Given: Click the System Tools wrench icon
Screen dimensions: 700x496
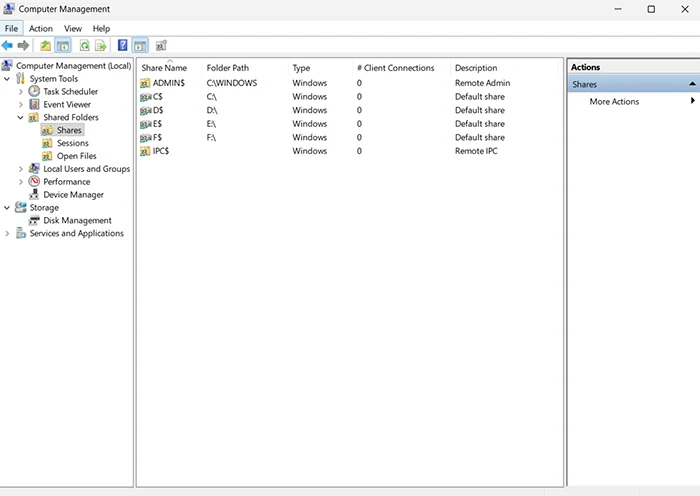Looking at the screenshot, I should (21, 78).
